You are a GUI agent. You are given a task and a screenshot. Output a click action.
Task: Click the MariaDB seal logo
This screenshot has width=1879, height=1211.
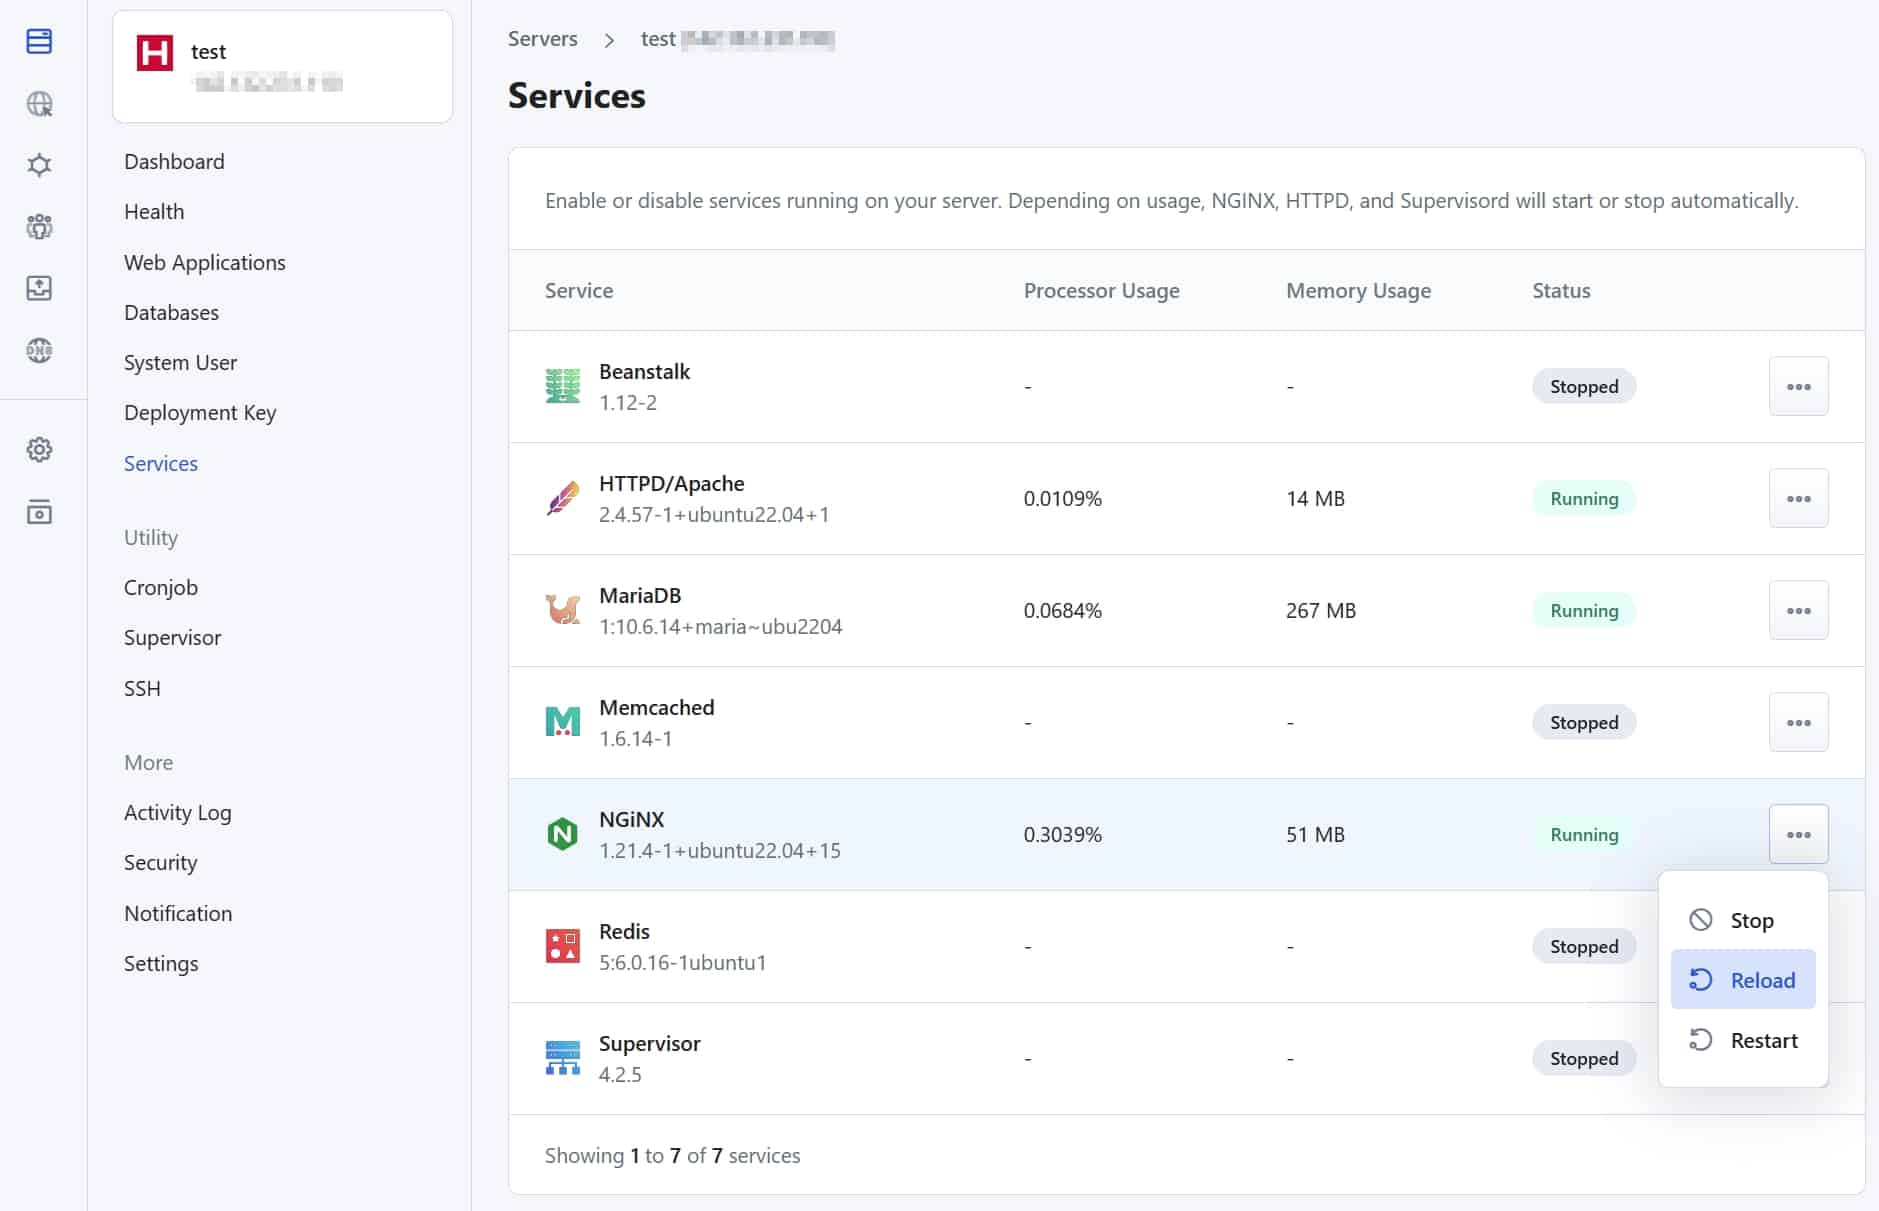tap(562, 610)
